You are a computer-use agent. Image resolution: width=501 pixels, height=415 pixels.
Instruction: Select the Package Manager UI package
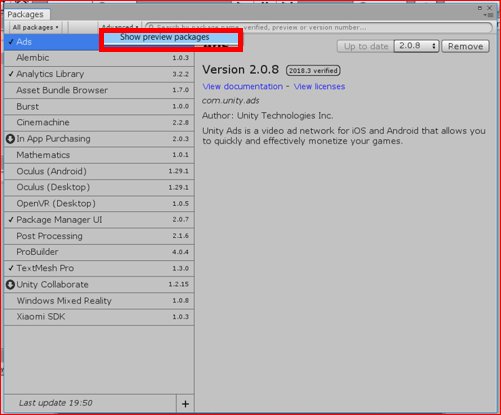point(99,220)
